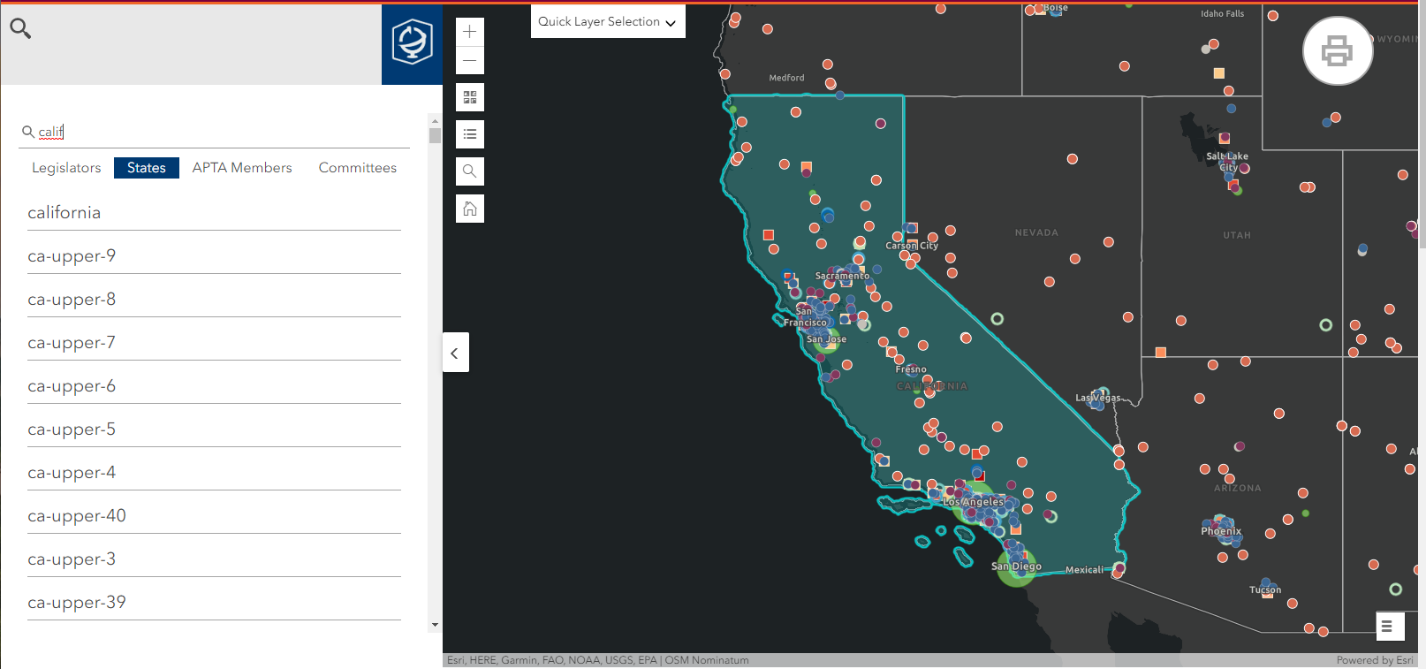
Task: Open the map search magnifier tool
Action: coord(470,171)
